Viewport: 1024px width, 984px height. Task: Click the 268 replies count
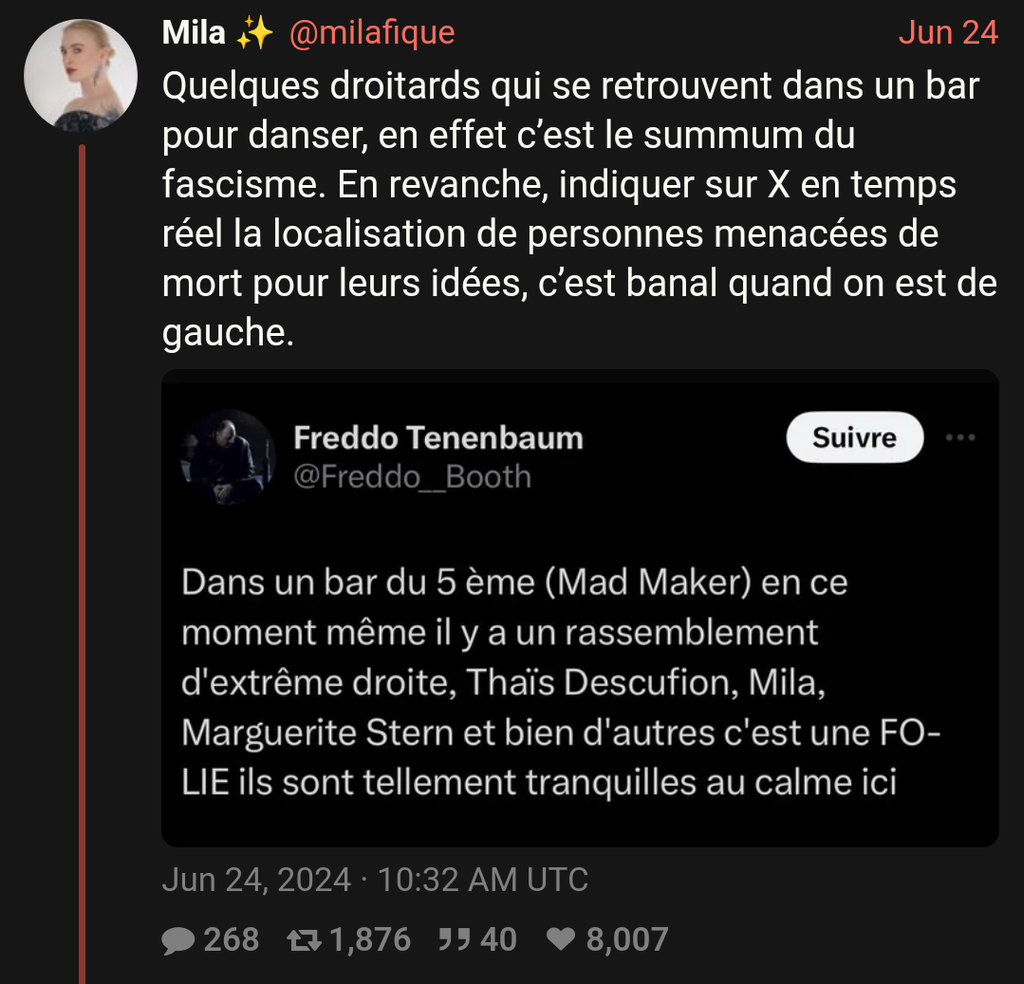[231, 939]
